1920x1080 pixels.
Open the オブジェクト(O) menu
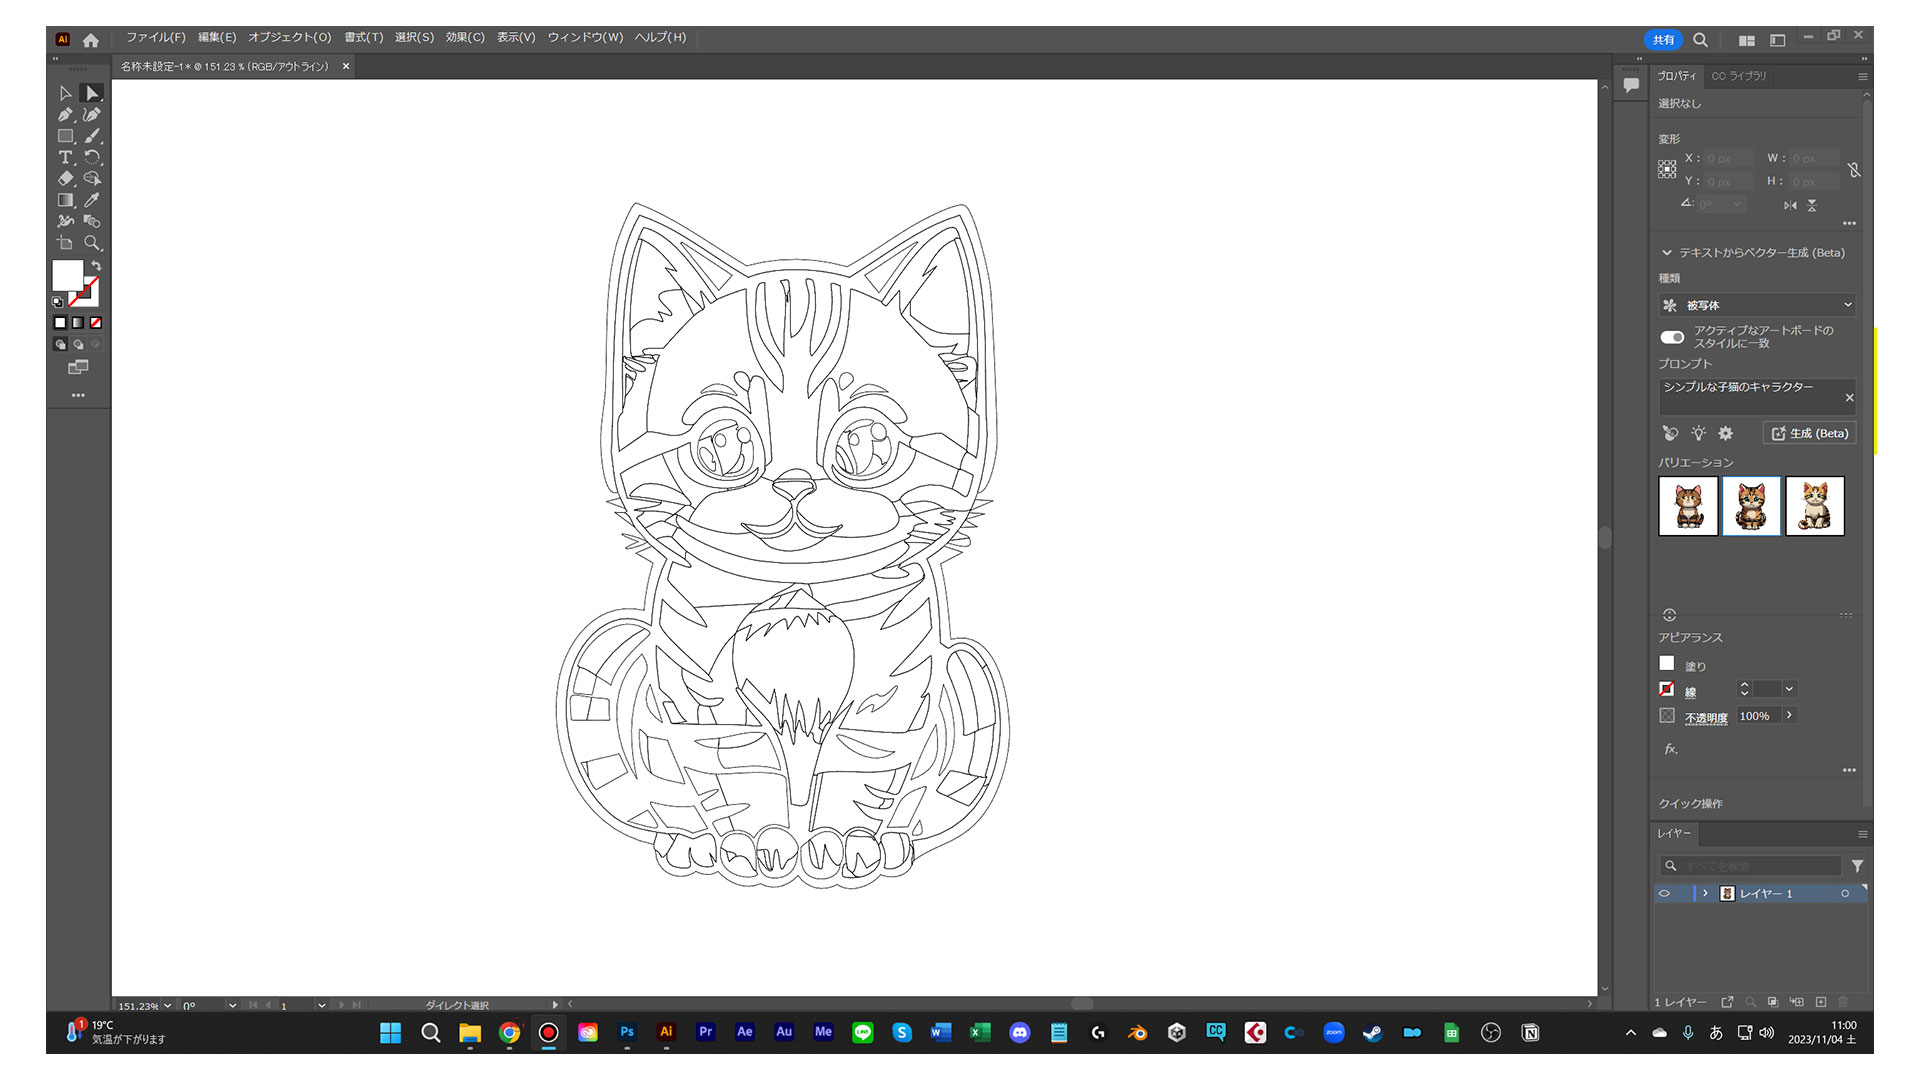[x=289, y=37]
